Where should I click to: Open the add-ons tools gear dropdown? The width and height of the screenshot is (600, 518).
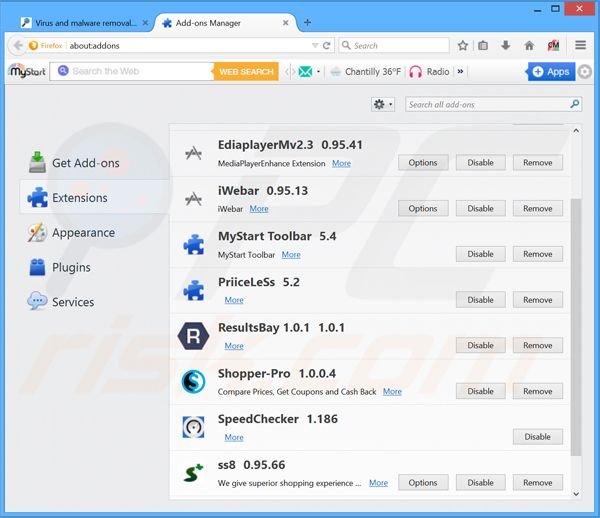pos(382,104)
